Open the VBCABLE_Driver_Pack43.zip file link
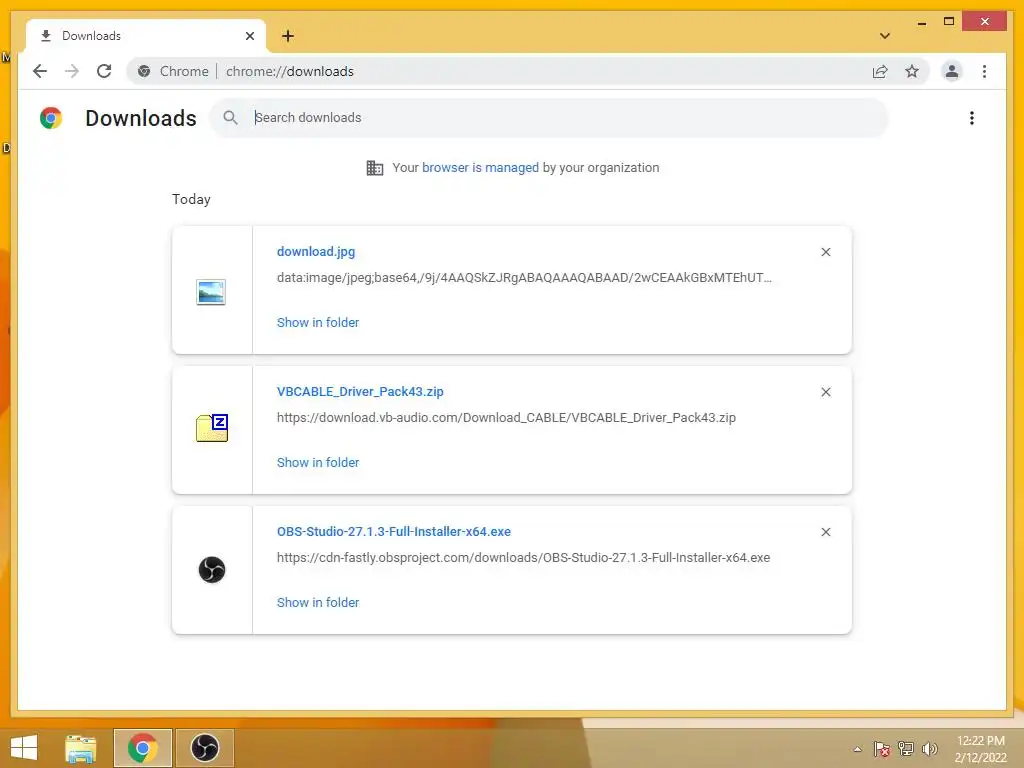The image size is (1024, 768). tap(360, 391)
